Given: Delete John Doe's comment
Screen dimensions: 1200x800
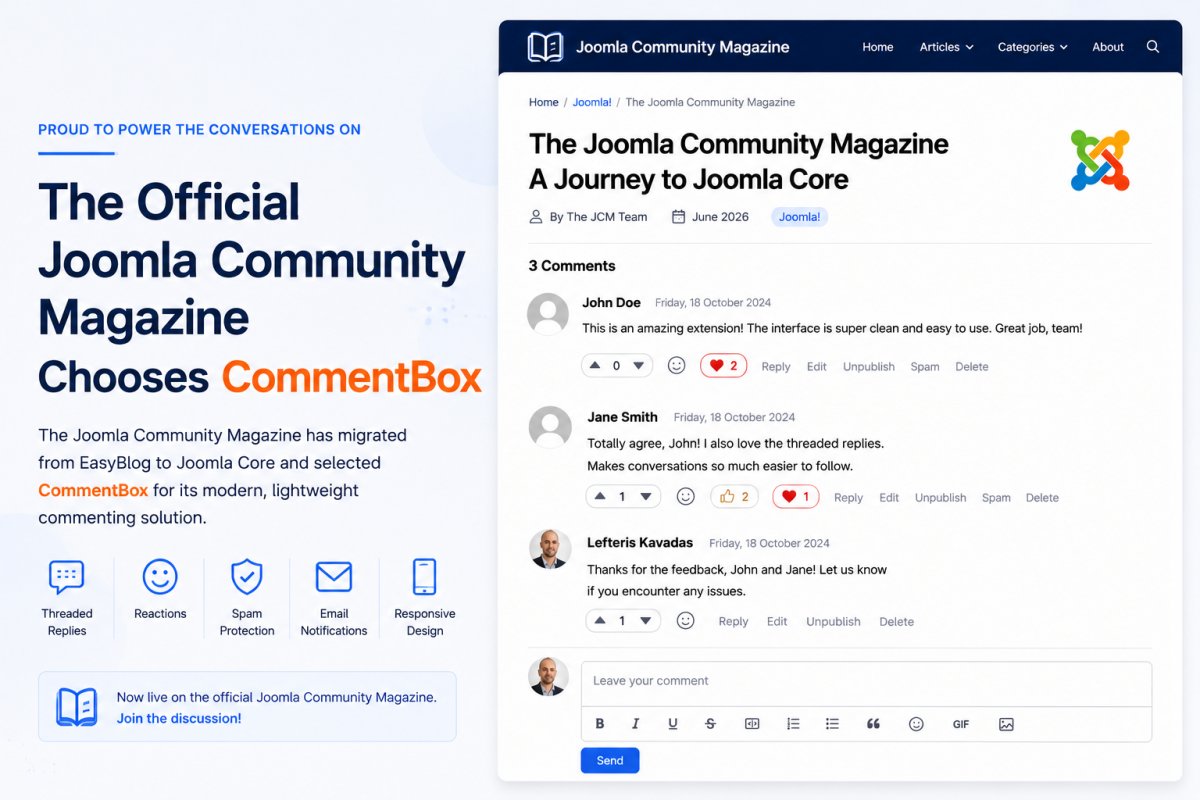Looking at the screenshot, I should click(x=972, y=367).
